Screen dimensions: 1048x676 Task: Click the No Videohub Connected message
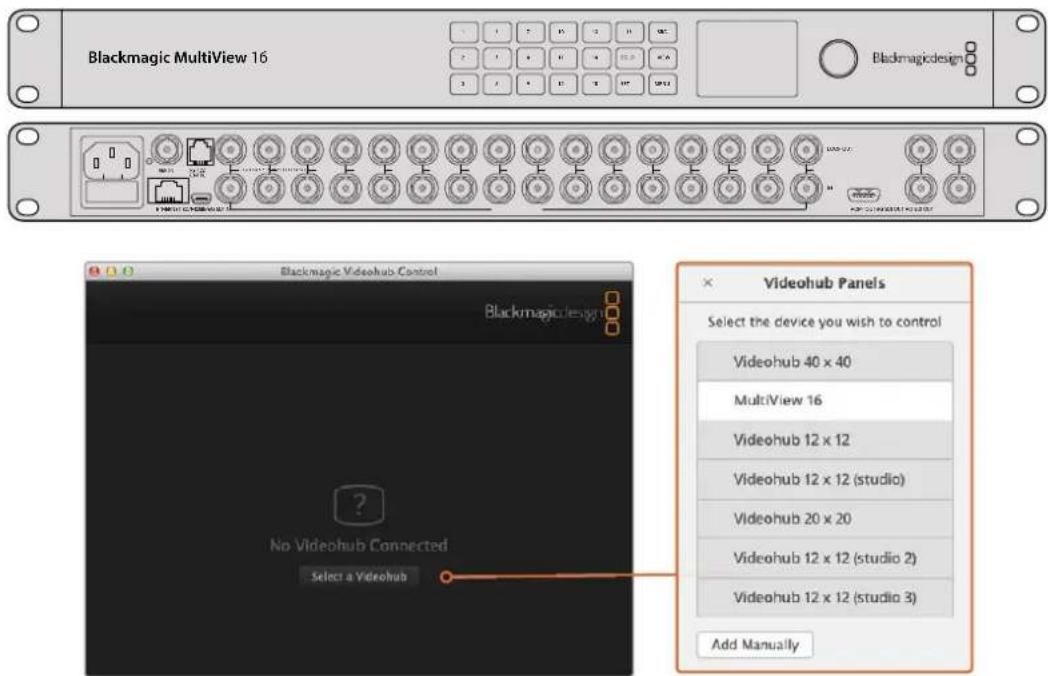359,546
